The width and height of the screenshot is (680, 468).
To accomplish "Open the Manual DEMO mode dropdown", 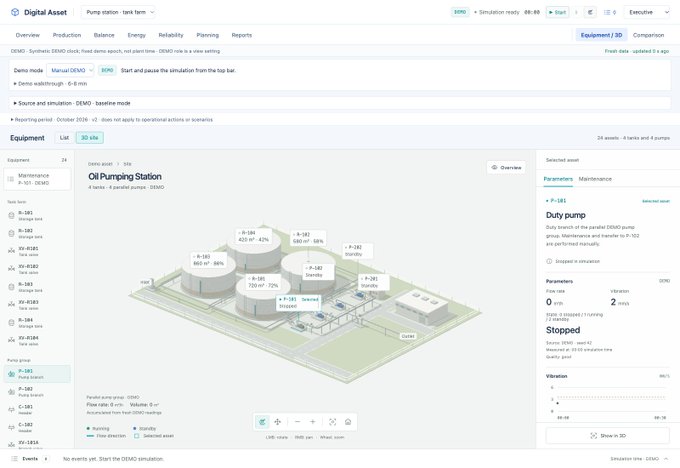I will [70, 70].
